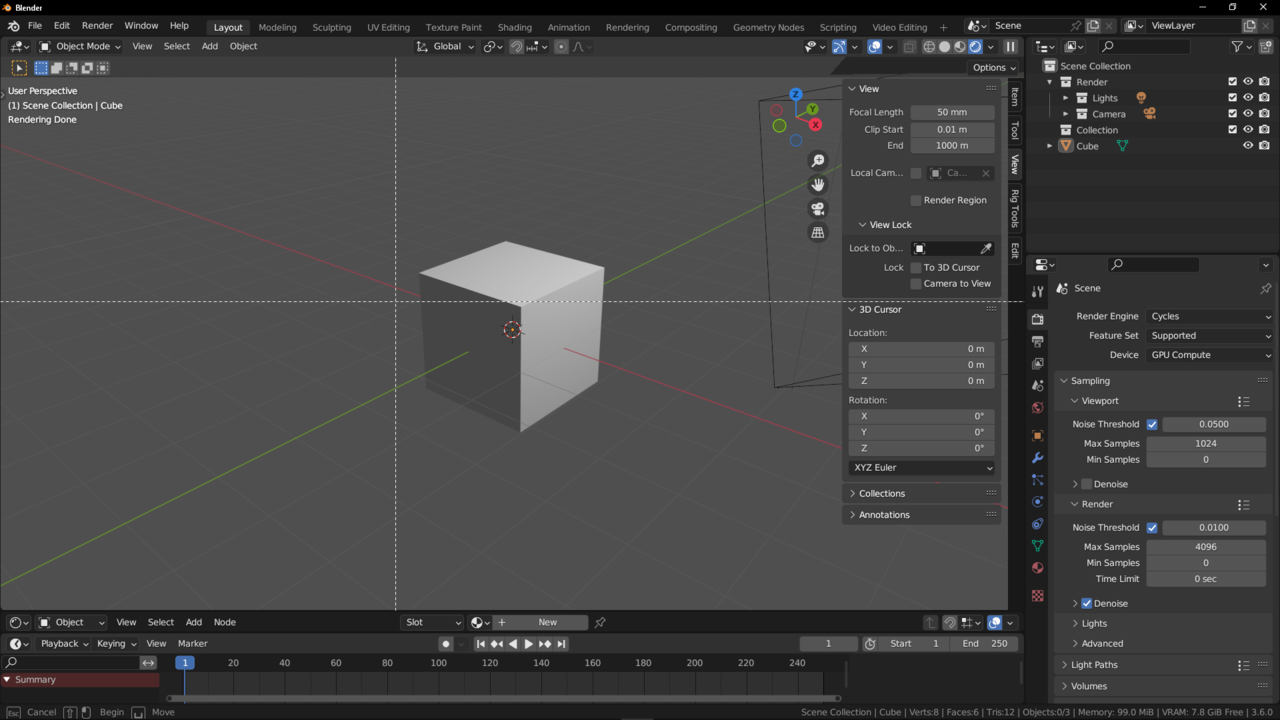1280x720 pixels.
Task: Open the Modifiers wrench properties tab
Action: (1038, 458)
